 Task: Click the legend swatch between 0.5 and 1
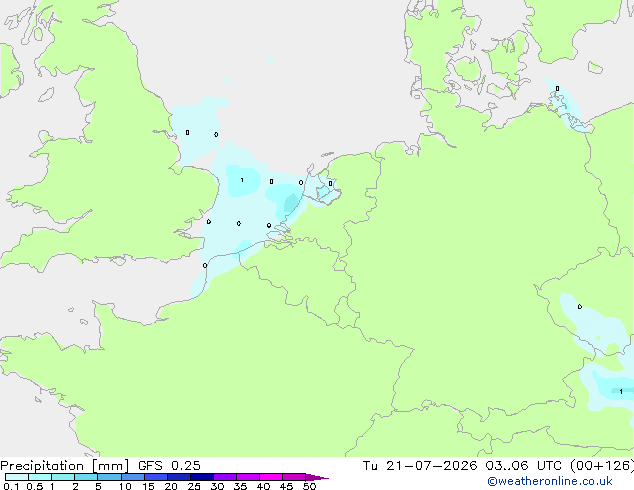click(x=40, y=477)
